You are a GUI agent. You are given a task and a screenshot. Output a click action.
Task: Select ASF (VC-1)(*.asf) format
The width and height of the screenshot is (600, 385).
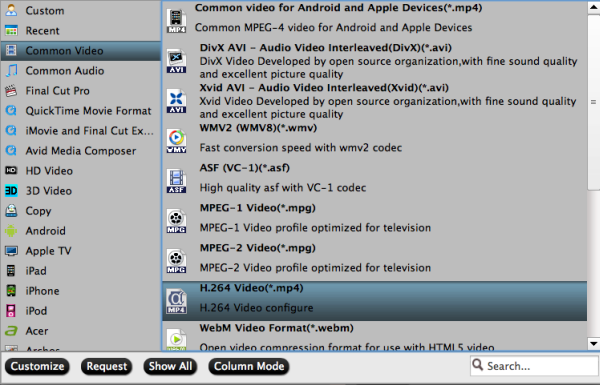375,181
